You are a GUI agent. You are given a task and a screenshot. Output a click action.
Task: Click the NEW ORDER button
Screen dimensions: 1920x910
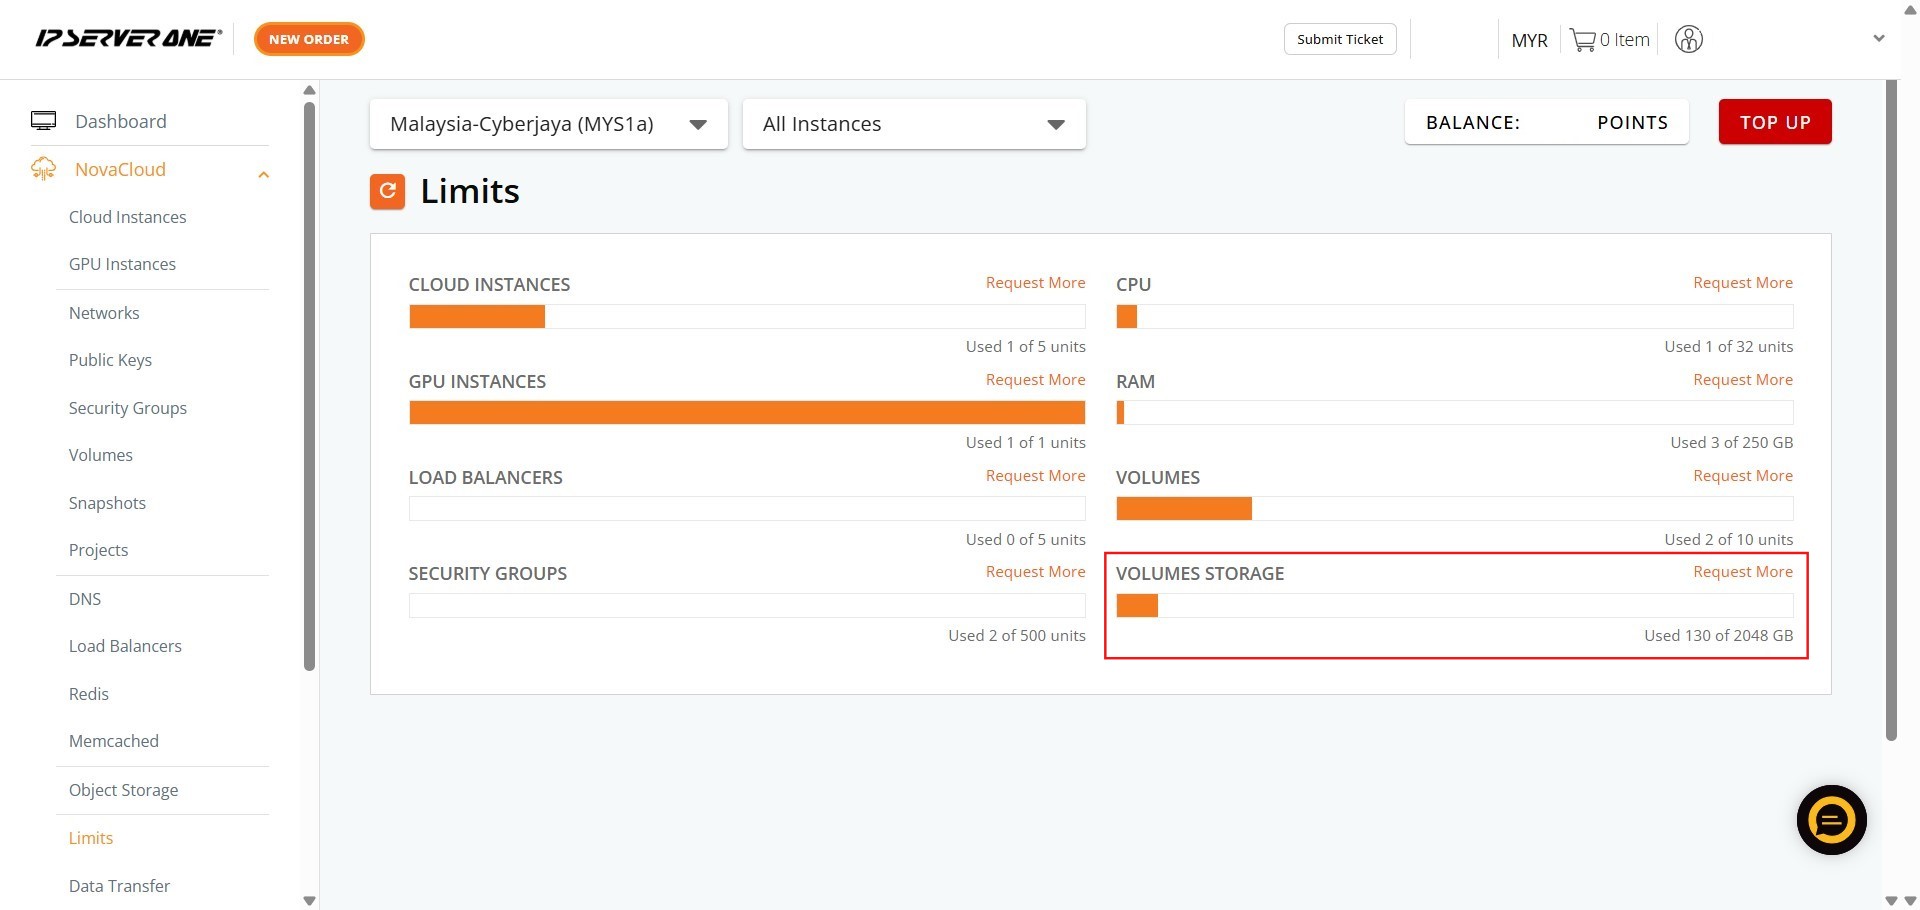(x=309, y=39)
